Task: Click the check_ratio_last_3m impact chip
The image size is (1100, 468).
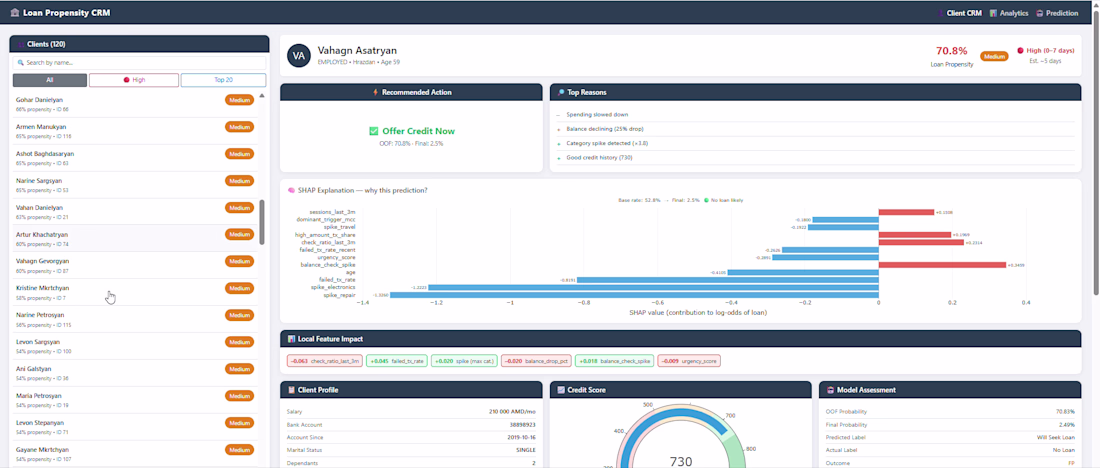Action: (325, 361)
